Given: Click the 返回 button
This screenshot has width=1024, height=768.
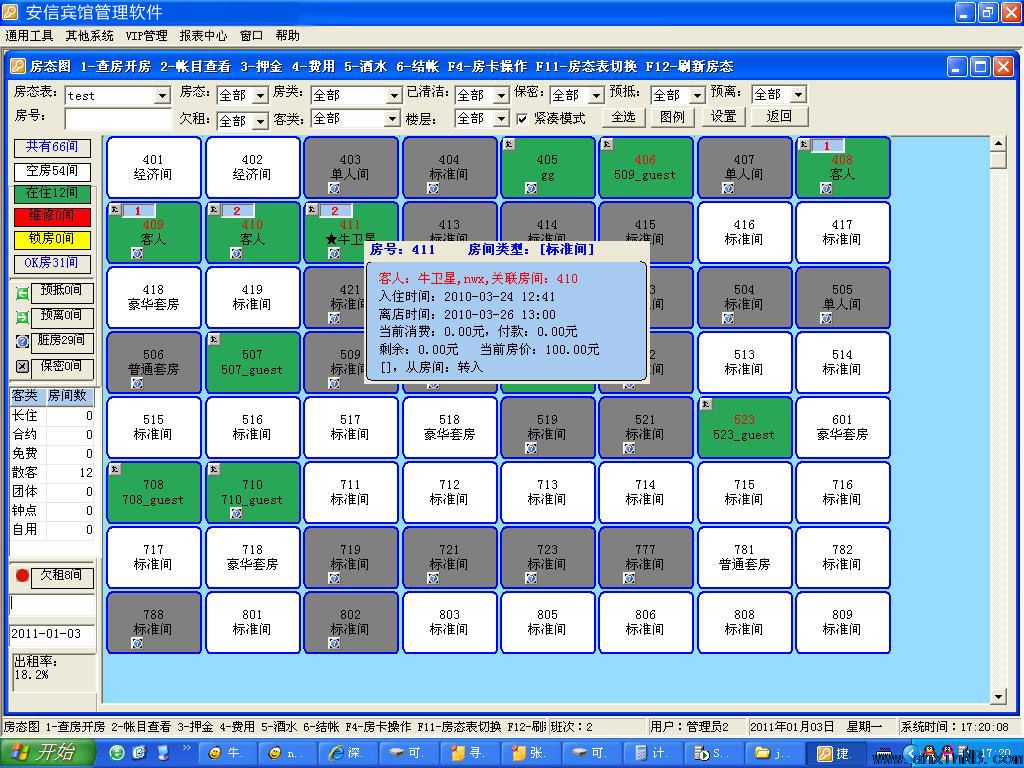Looking at the screenshot, I should 779,117.
